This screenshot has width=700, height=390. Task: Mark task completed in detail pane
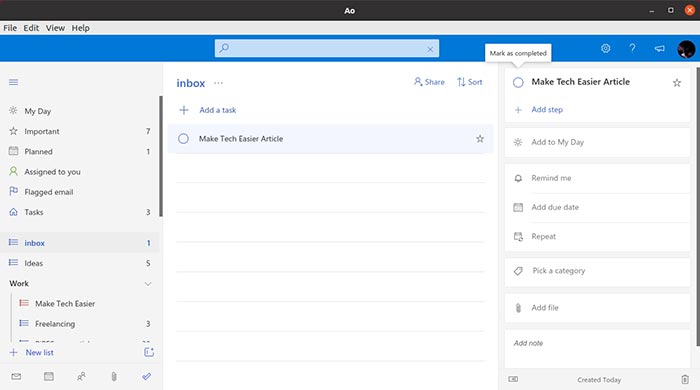[x=518, y=83]
